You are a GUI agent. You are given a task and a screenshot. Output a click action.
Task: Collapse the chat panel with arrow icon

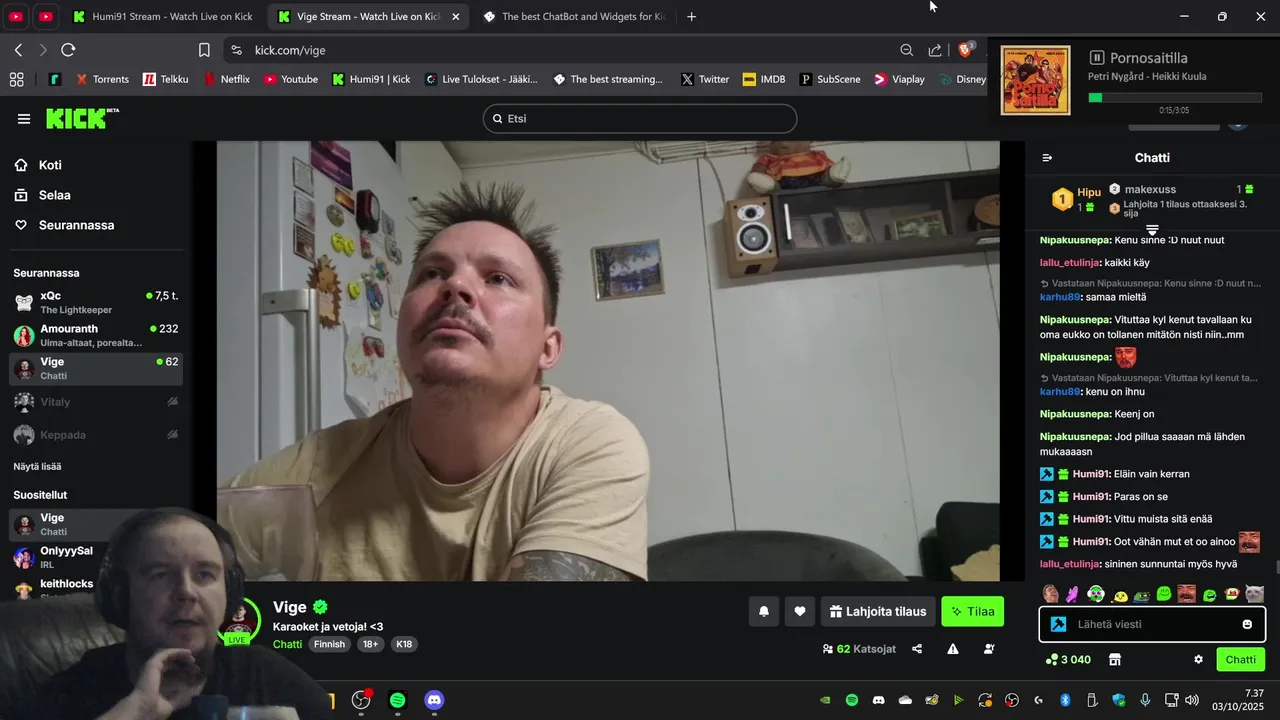(1047, 158)
